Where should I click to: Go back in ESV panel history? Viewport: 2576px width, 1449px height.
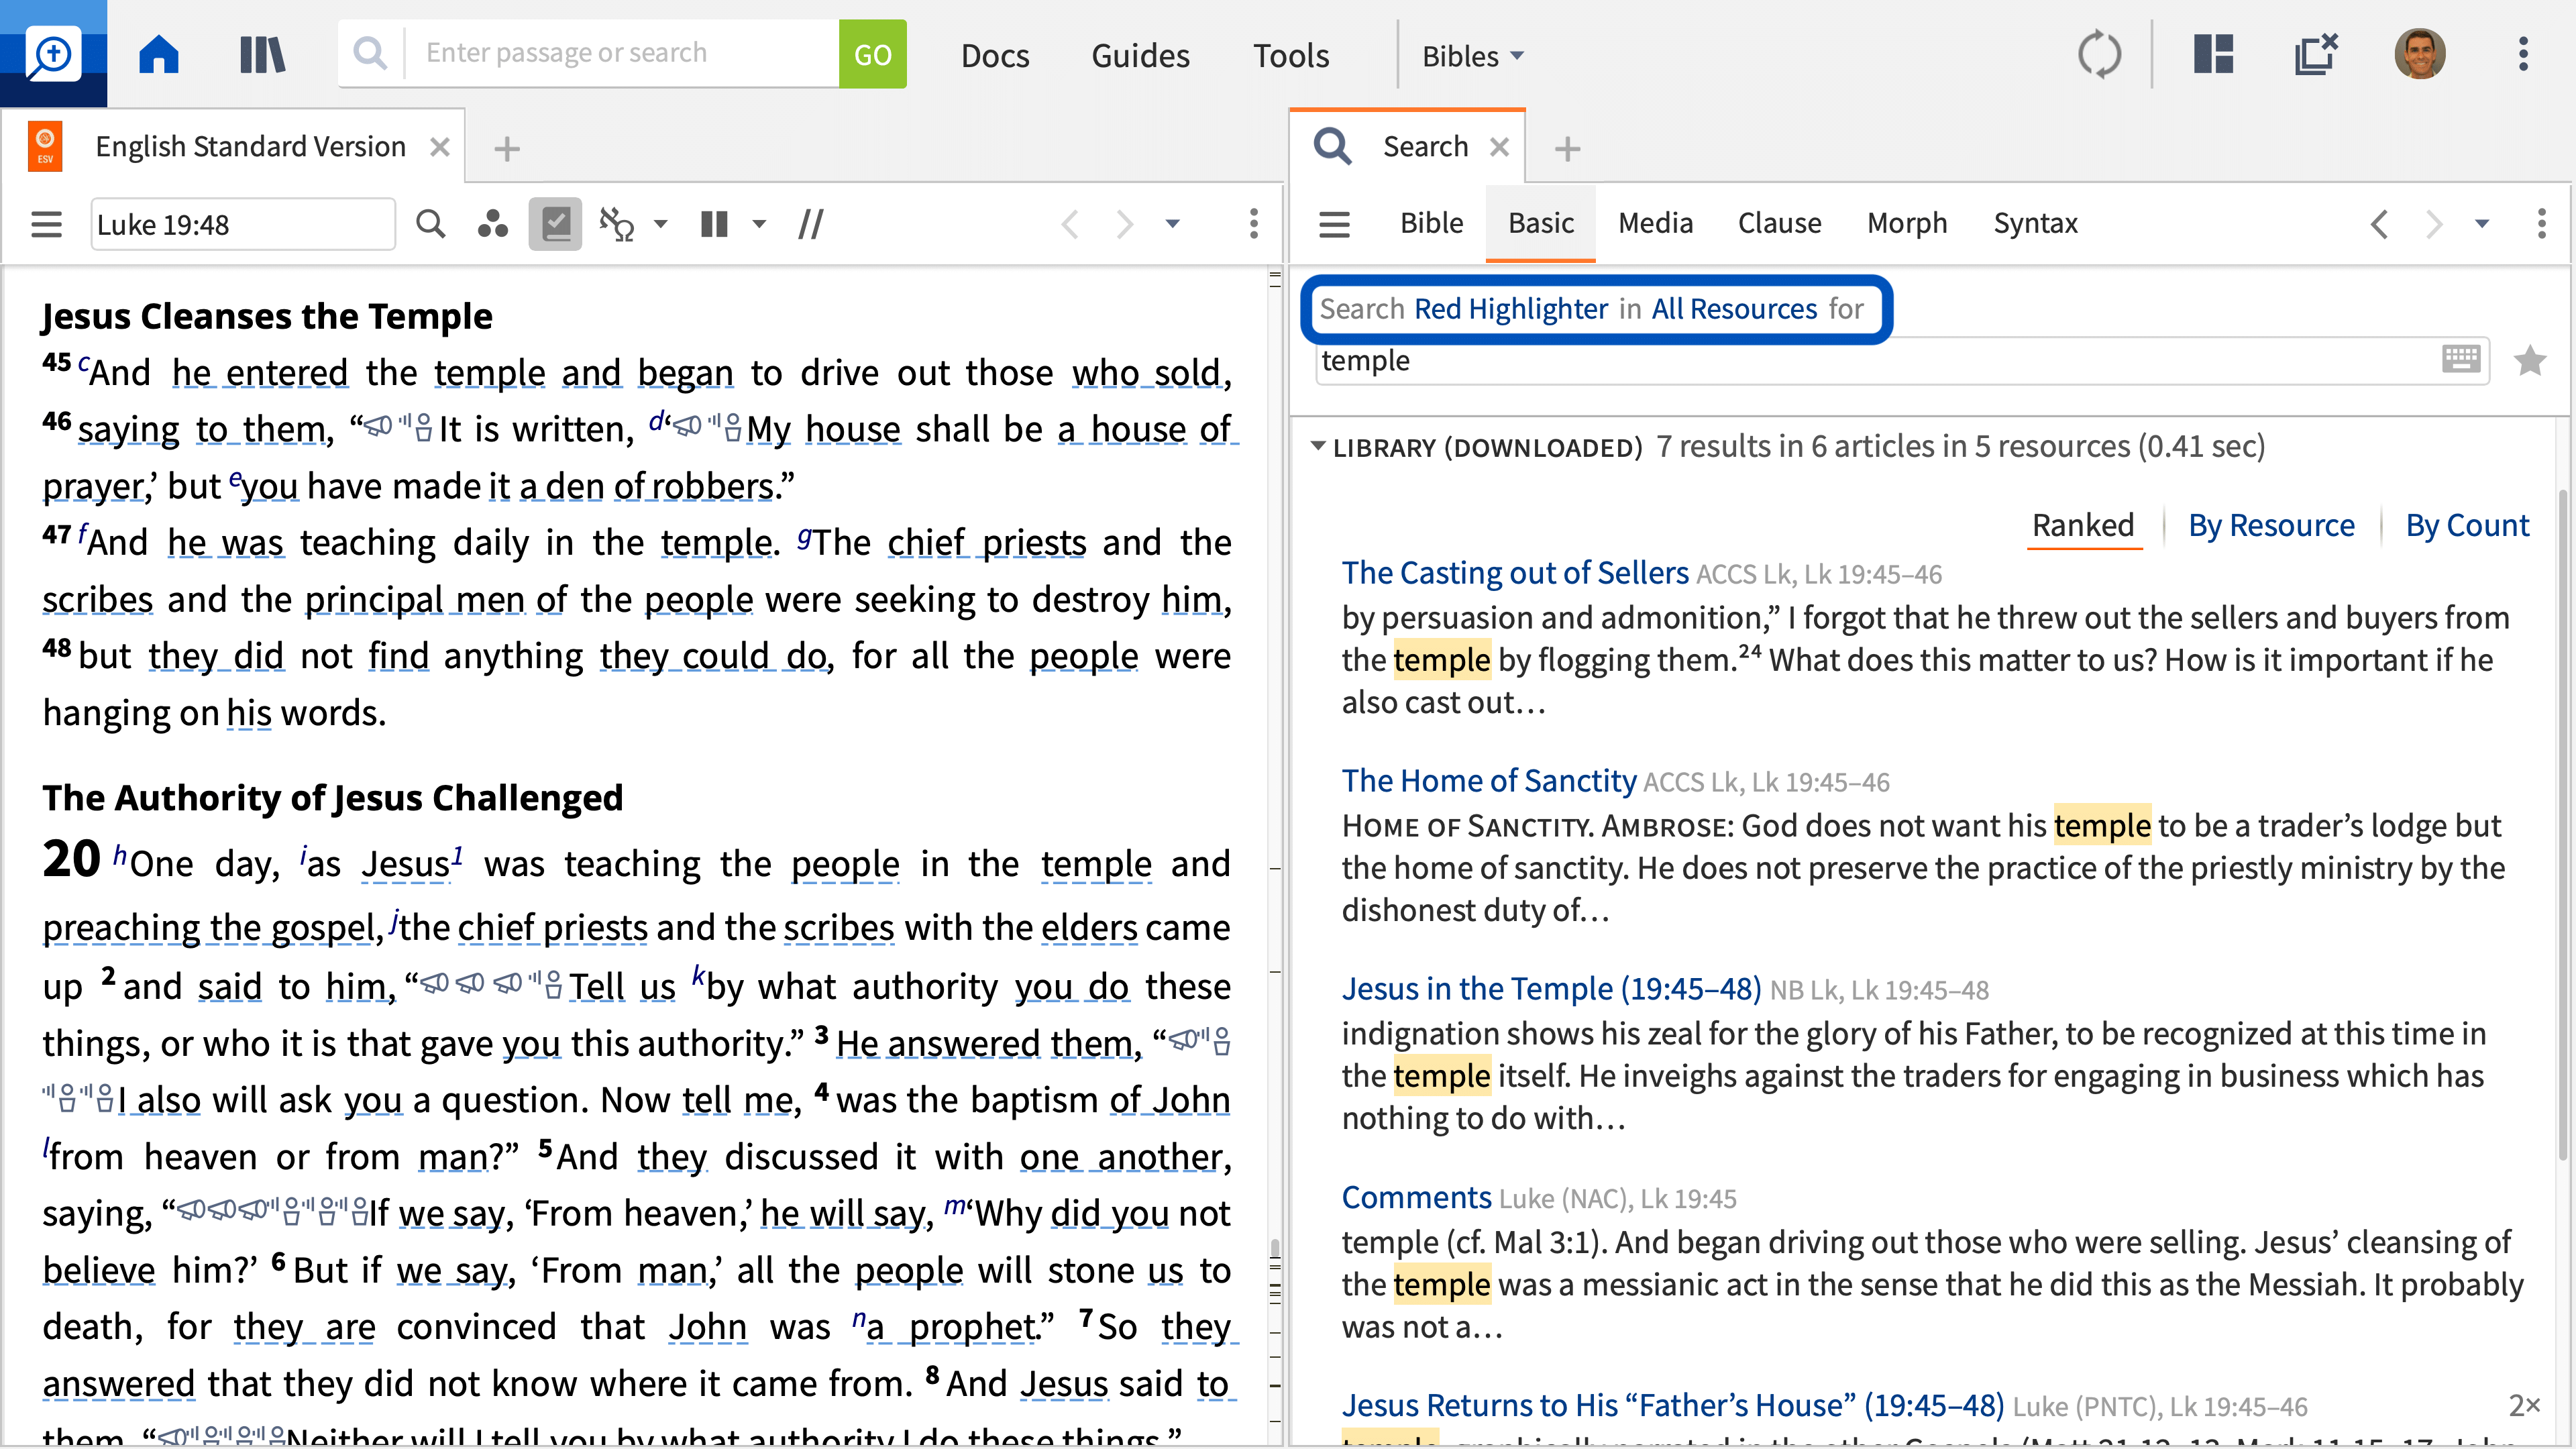1070,224
